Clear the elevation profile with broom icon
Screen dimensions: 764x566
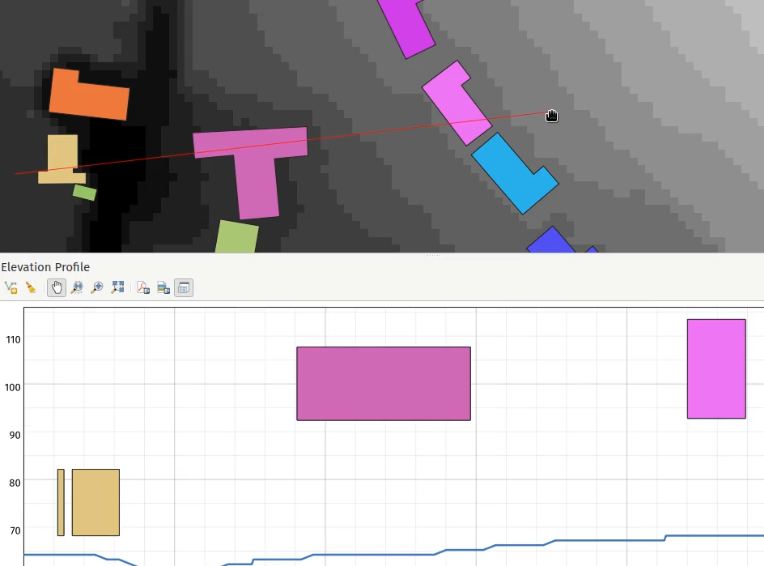point(31,288)
